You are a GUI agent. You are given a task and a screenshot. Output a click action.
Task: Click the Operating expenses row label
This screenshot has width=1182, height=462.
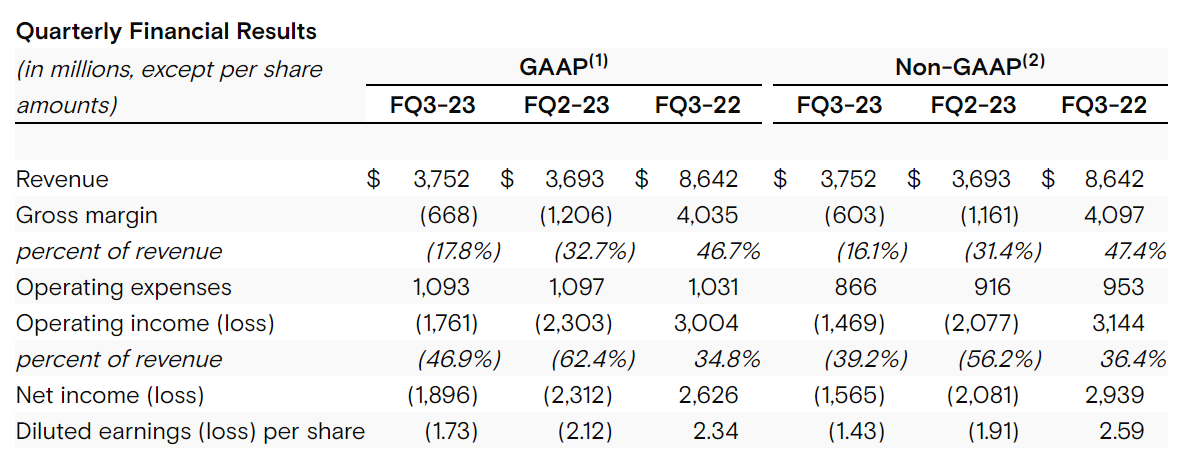[x=124, y=287]
